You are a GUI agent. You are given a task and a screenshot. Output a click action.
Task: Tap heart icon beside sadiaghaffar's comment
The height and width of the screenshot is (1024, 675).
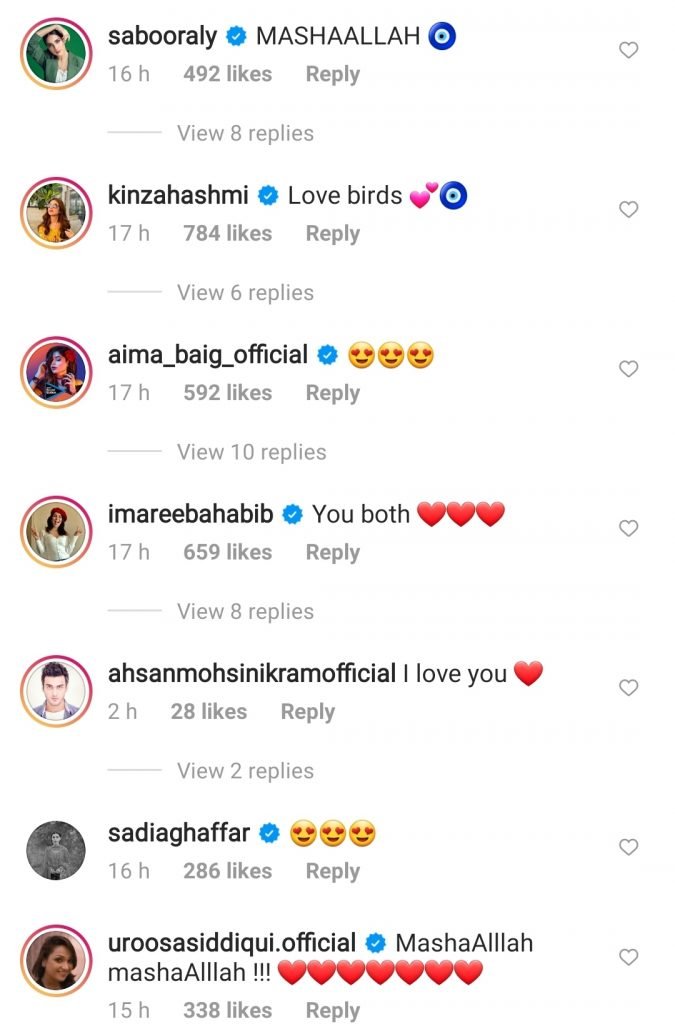(629, 847)
